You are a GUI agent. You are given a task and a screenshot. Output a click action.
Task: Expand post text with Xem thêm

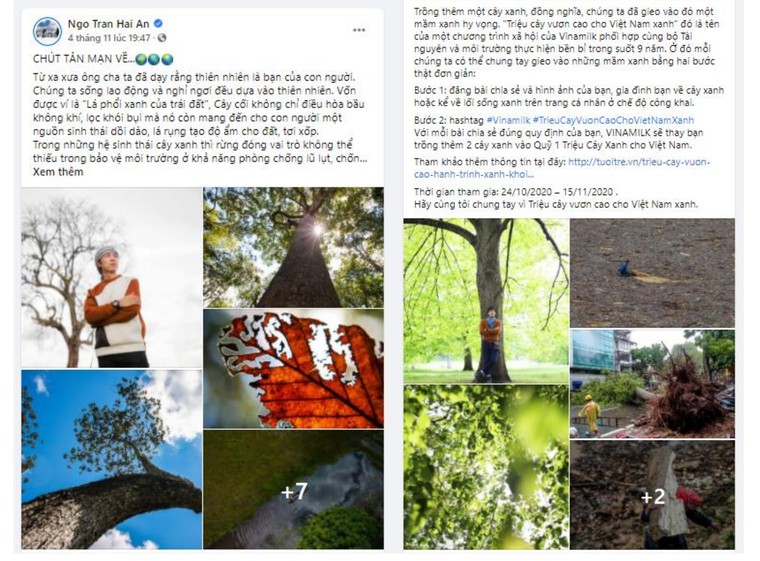(58, 172)
